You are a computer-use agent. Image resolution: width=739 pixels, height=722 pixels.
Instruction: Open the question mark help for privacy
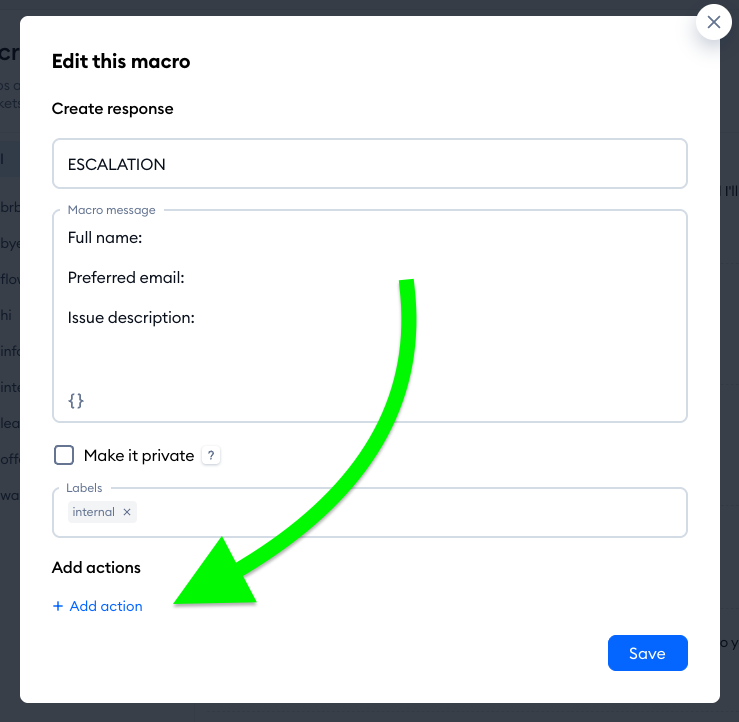(210, 456)
